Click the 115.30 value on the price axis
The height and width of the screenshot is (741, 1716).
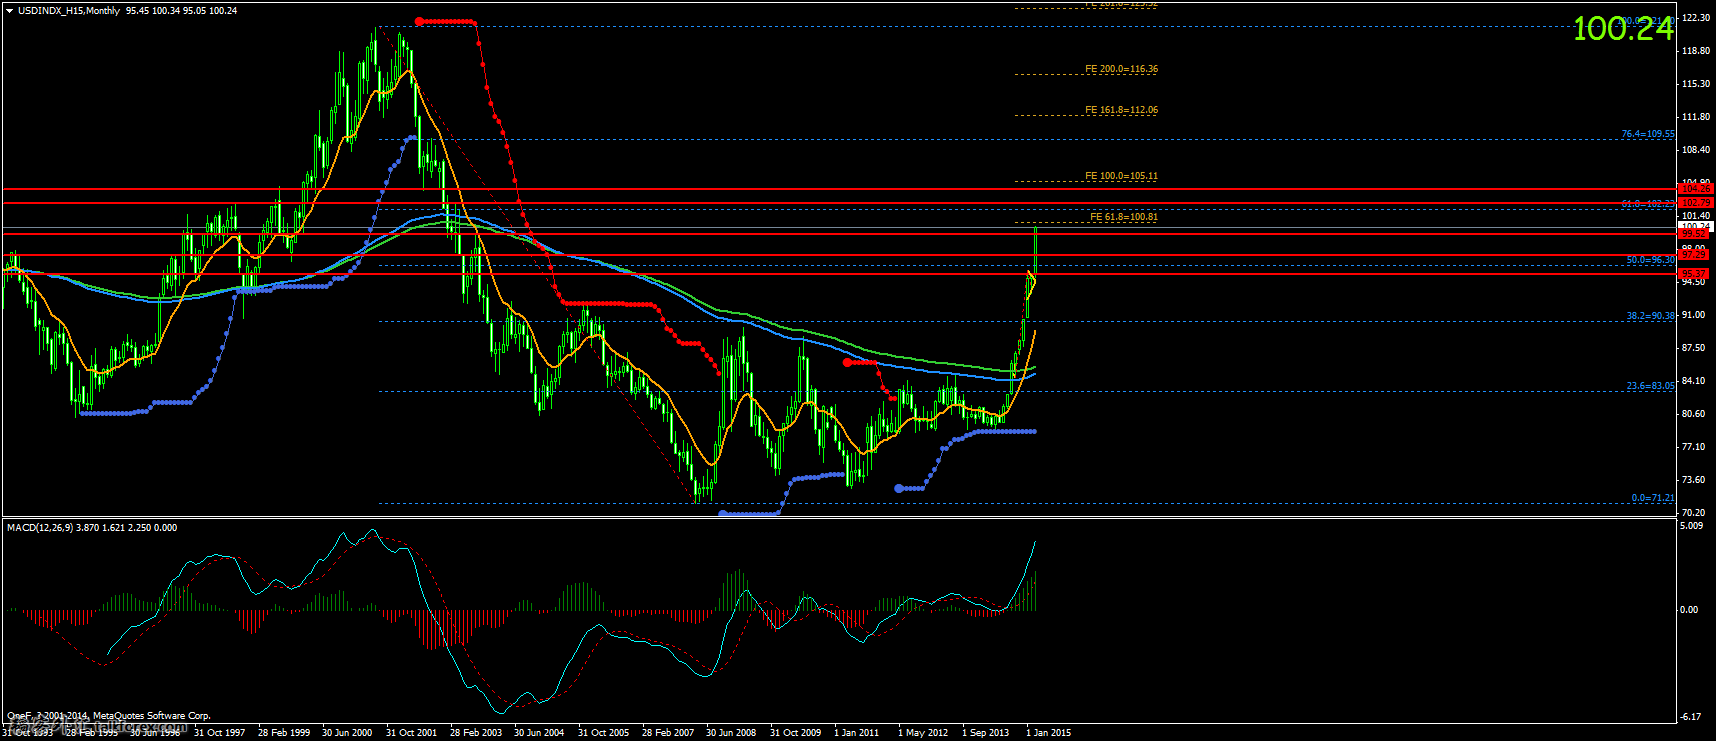coord(1695,84)
